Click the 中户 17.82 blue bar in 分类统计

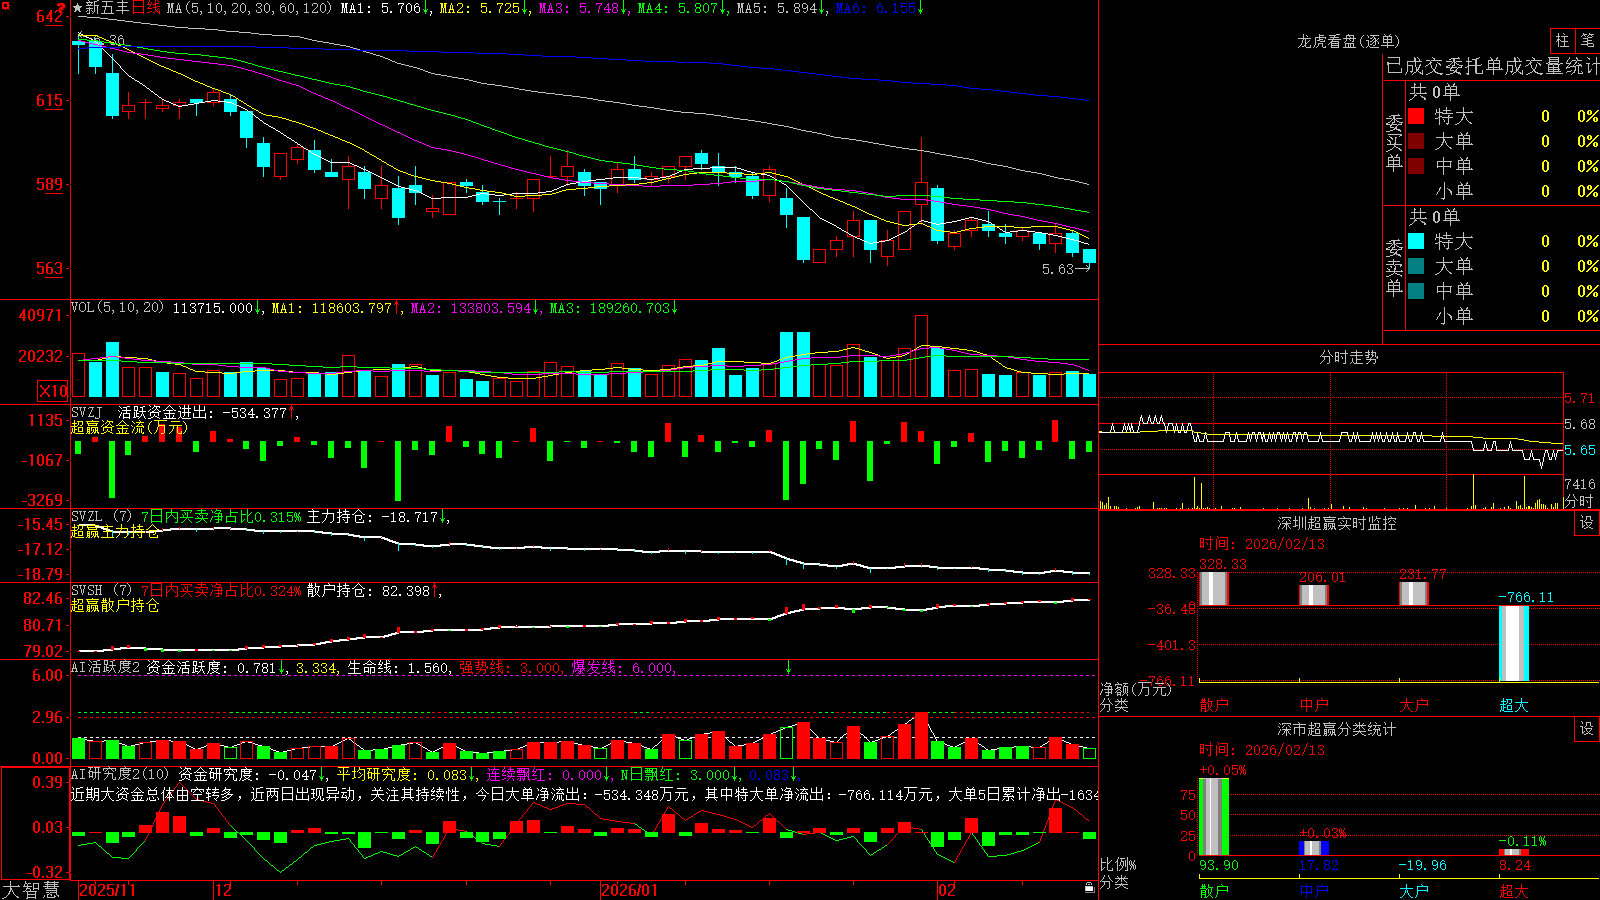(1313, 848)
